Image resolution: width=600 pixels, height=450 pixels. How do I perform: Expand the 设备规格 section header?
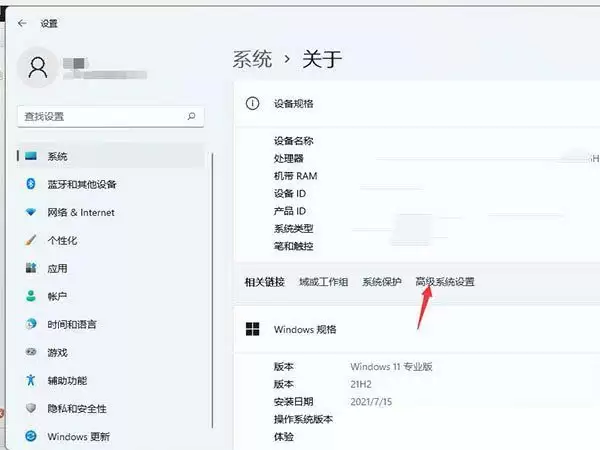[417, 103]
